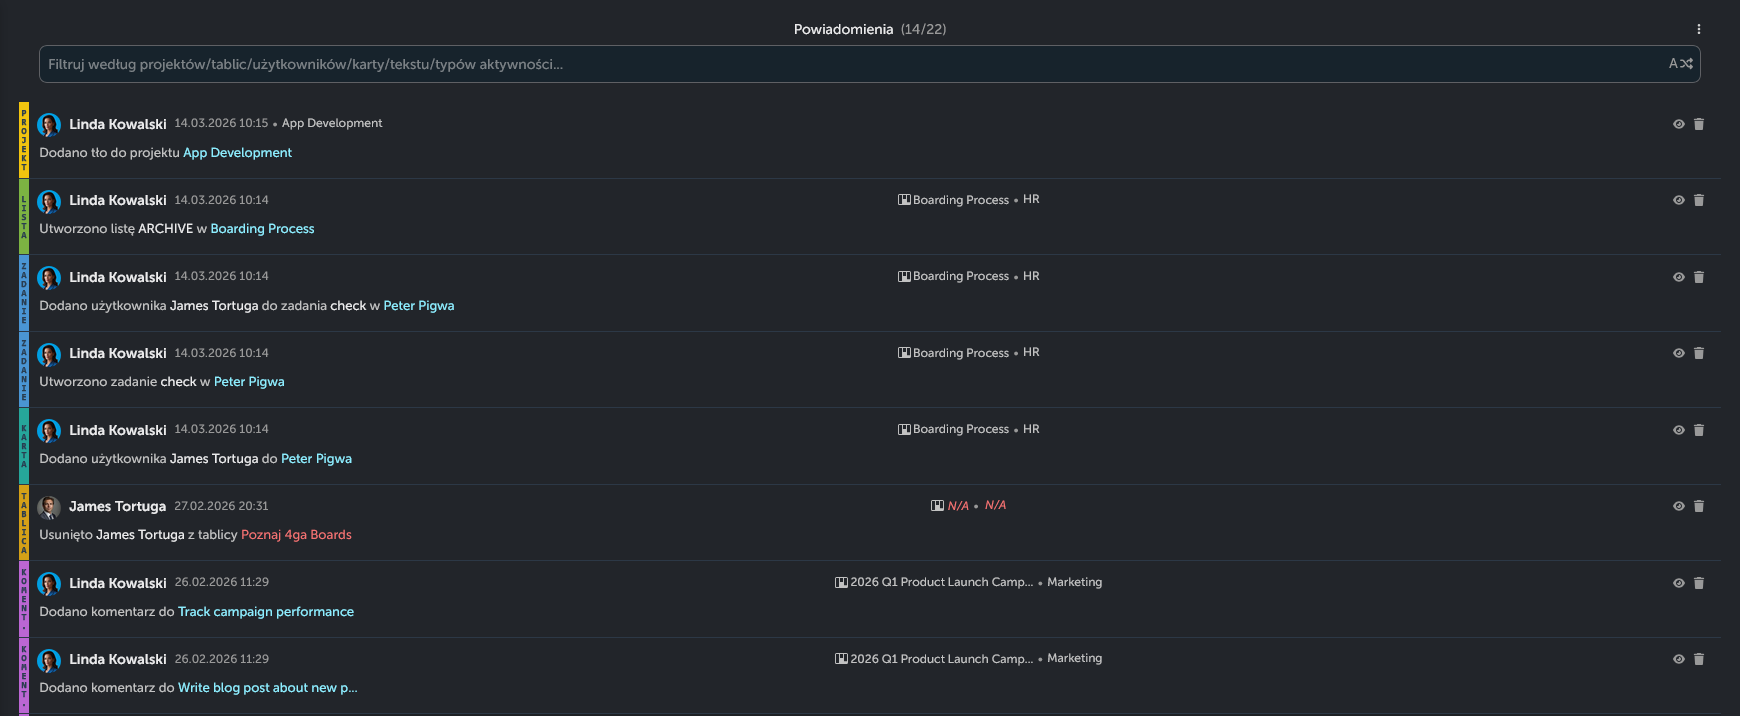Delete the Track campaign performance comment notification
Viewport: 1740px width, 716px height.
click(x=1698, y=583)
